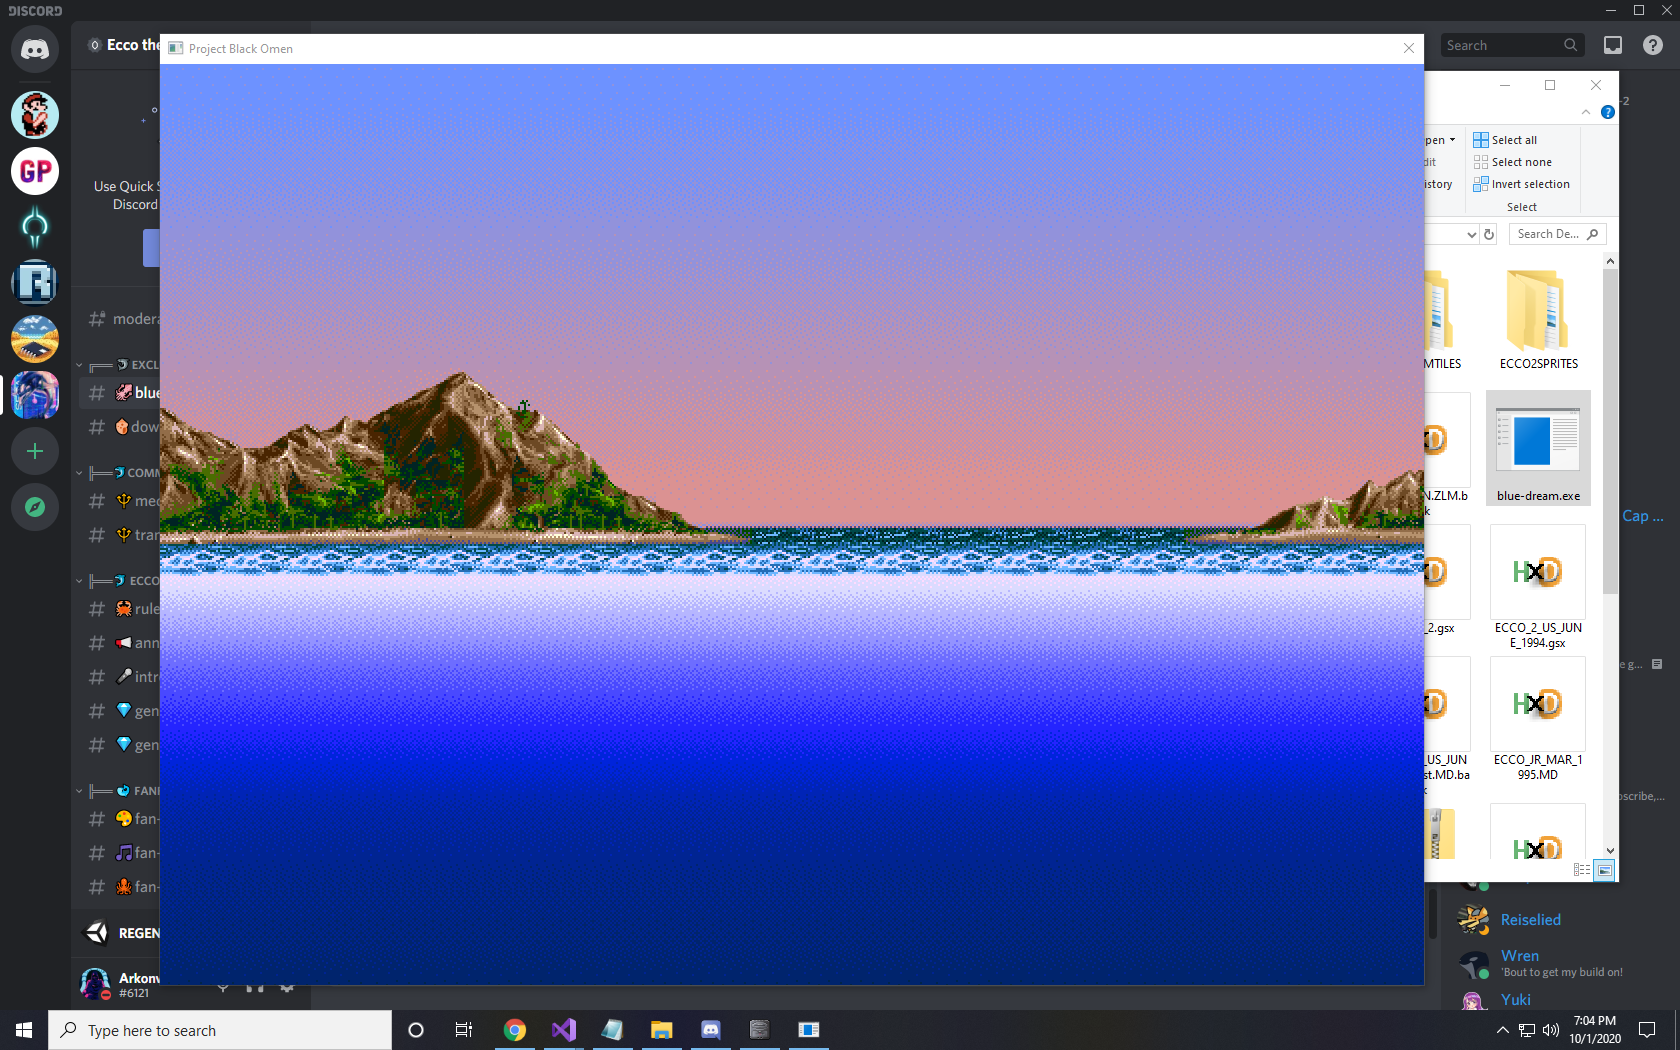Open the address bar history dropdown
Screen dimensions: 1680x1050
[1472, 234]
